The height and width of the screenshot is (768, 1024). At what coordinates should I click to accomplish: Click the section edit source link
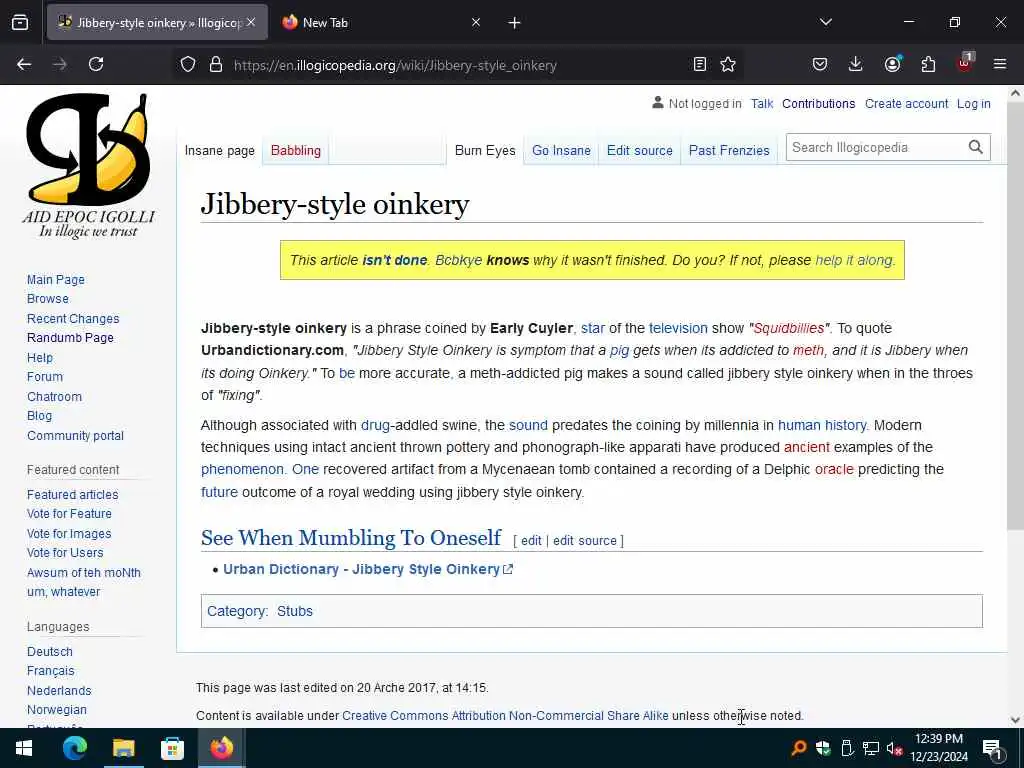pos(584,541)
